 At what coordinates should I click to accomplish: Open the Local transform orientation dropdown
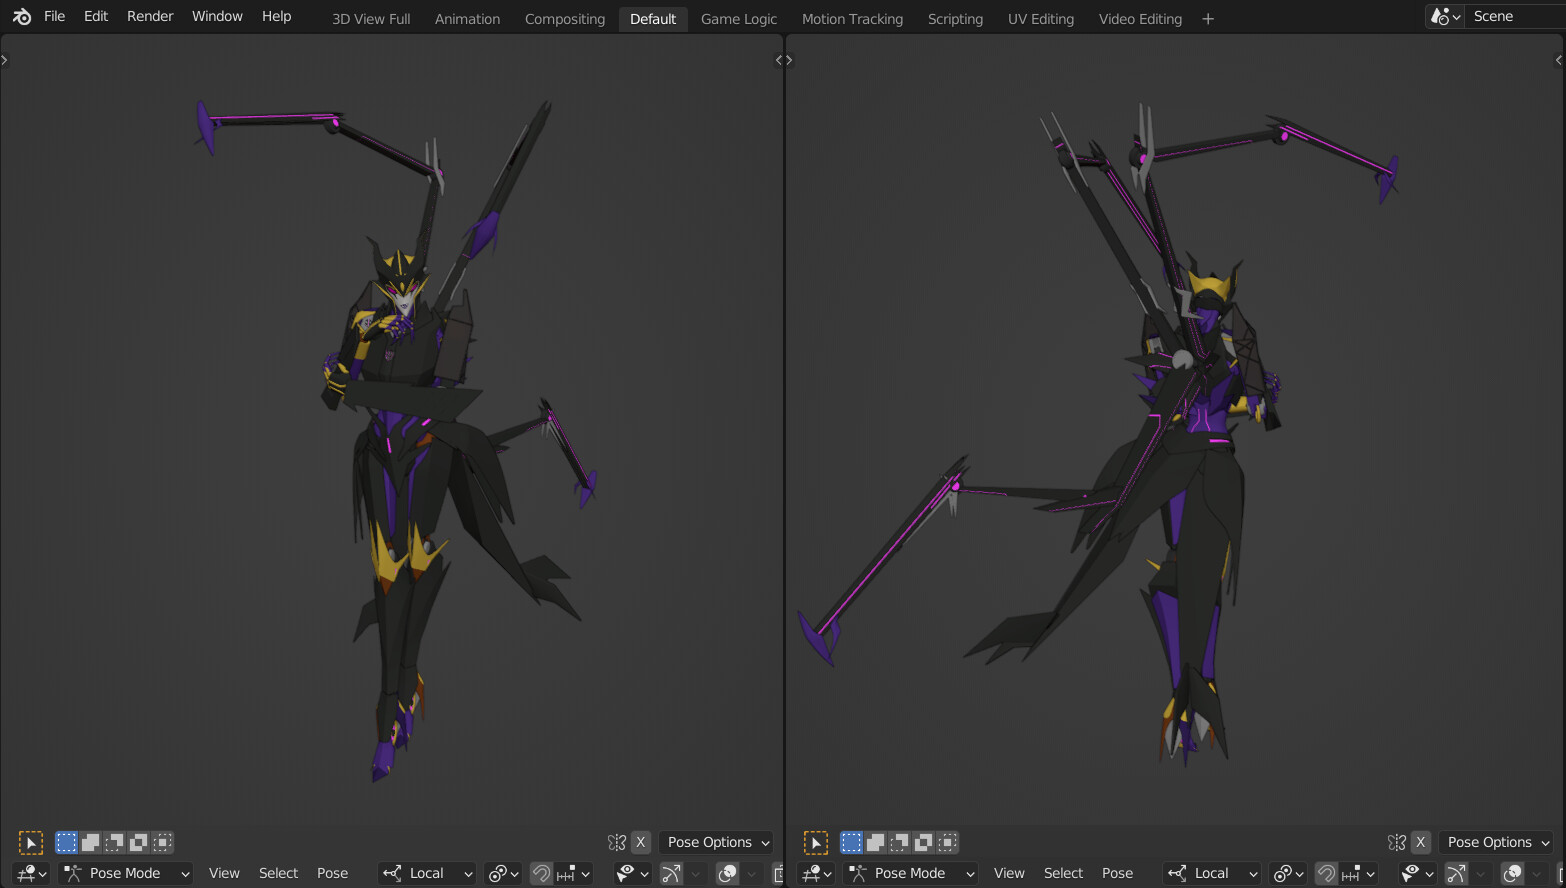tap(427, 873)
